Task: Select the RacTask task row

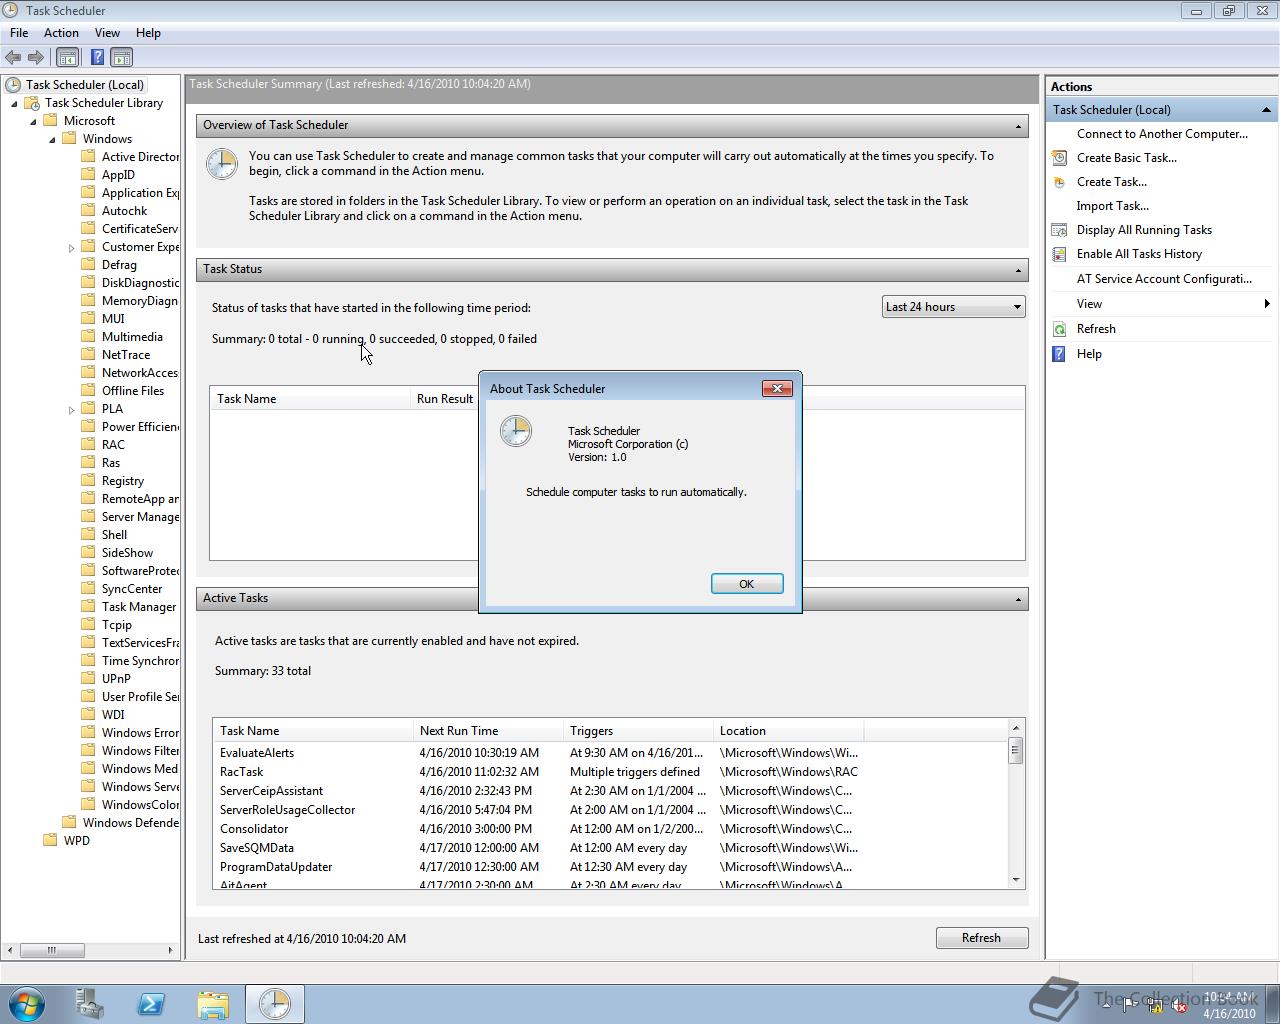Action: [x=610, y=772]
